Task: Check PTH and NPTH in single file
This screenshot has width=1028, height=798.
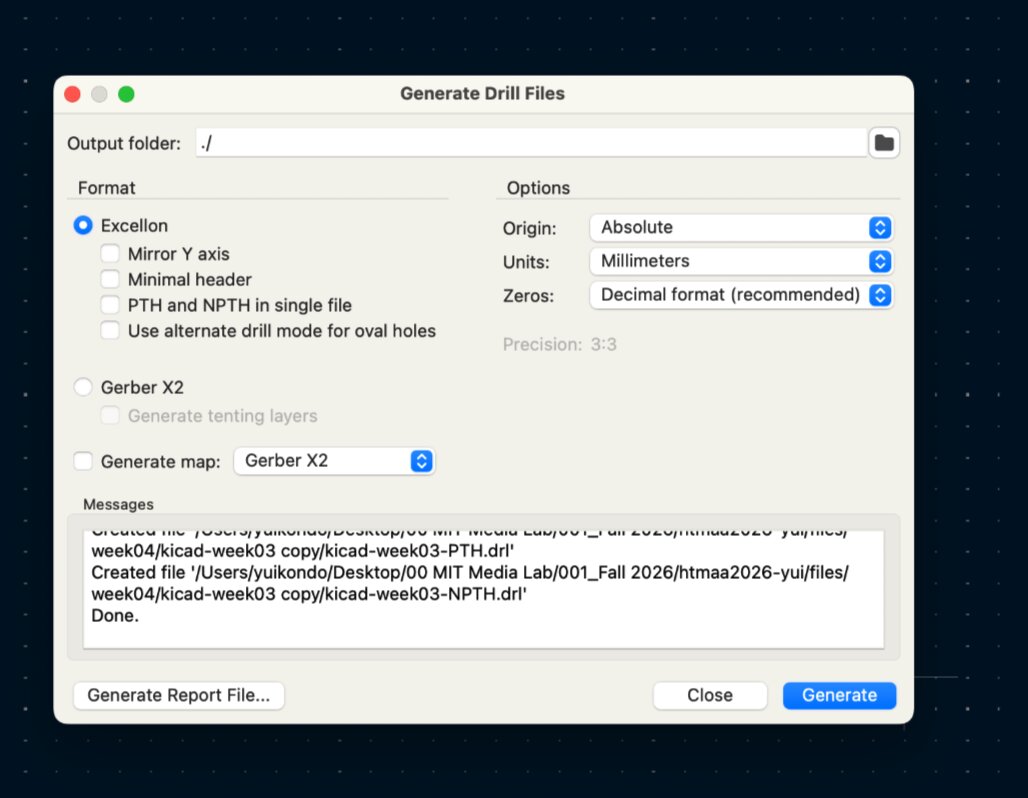Action: click(110, 305)
